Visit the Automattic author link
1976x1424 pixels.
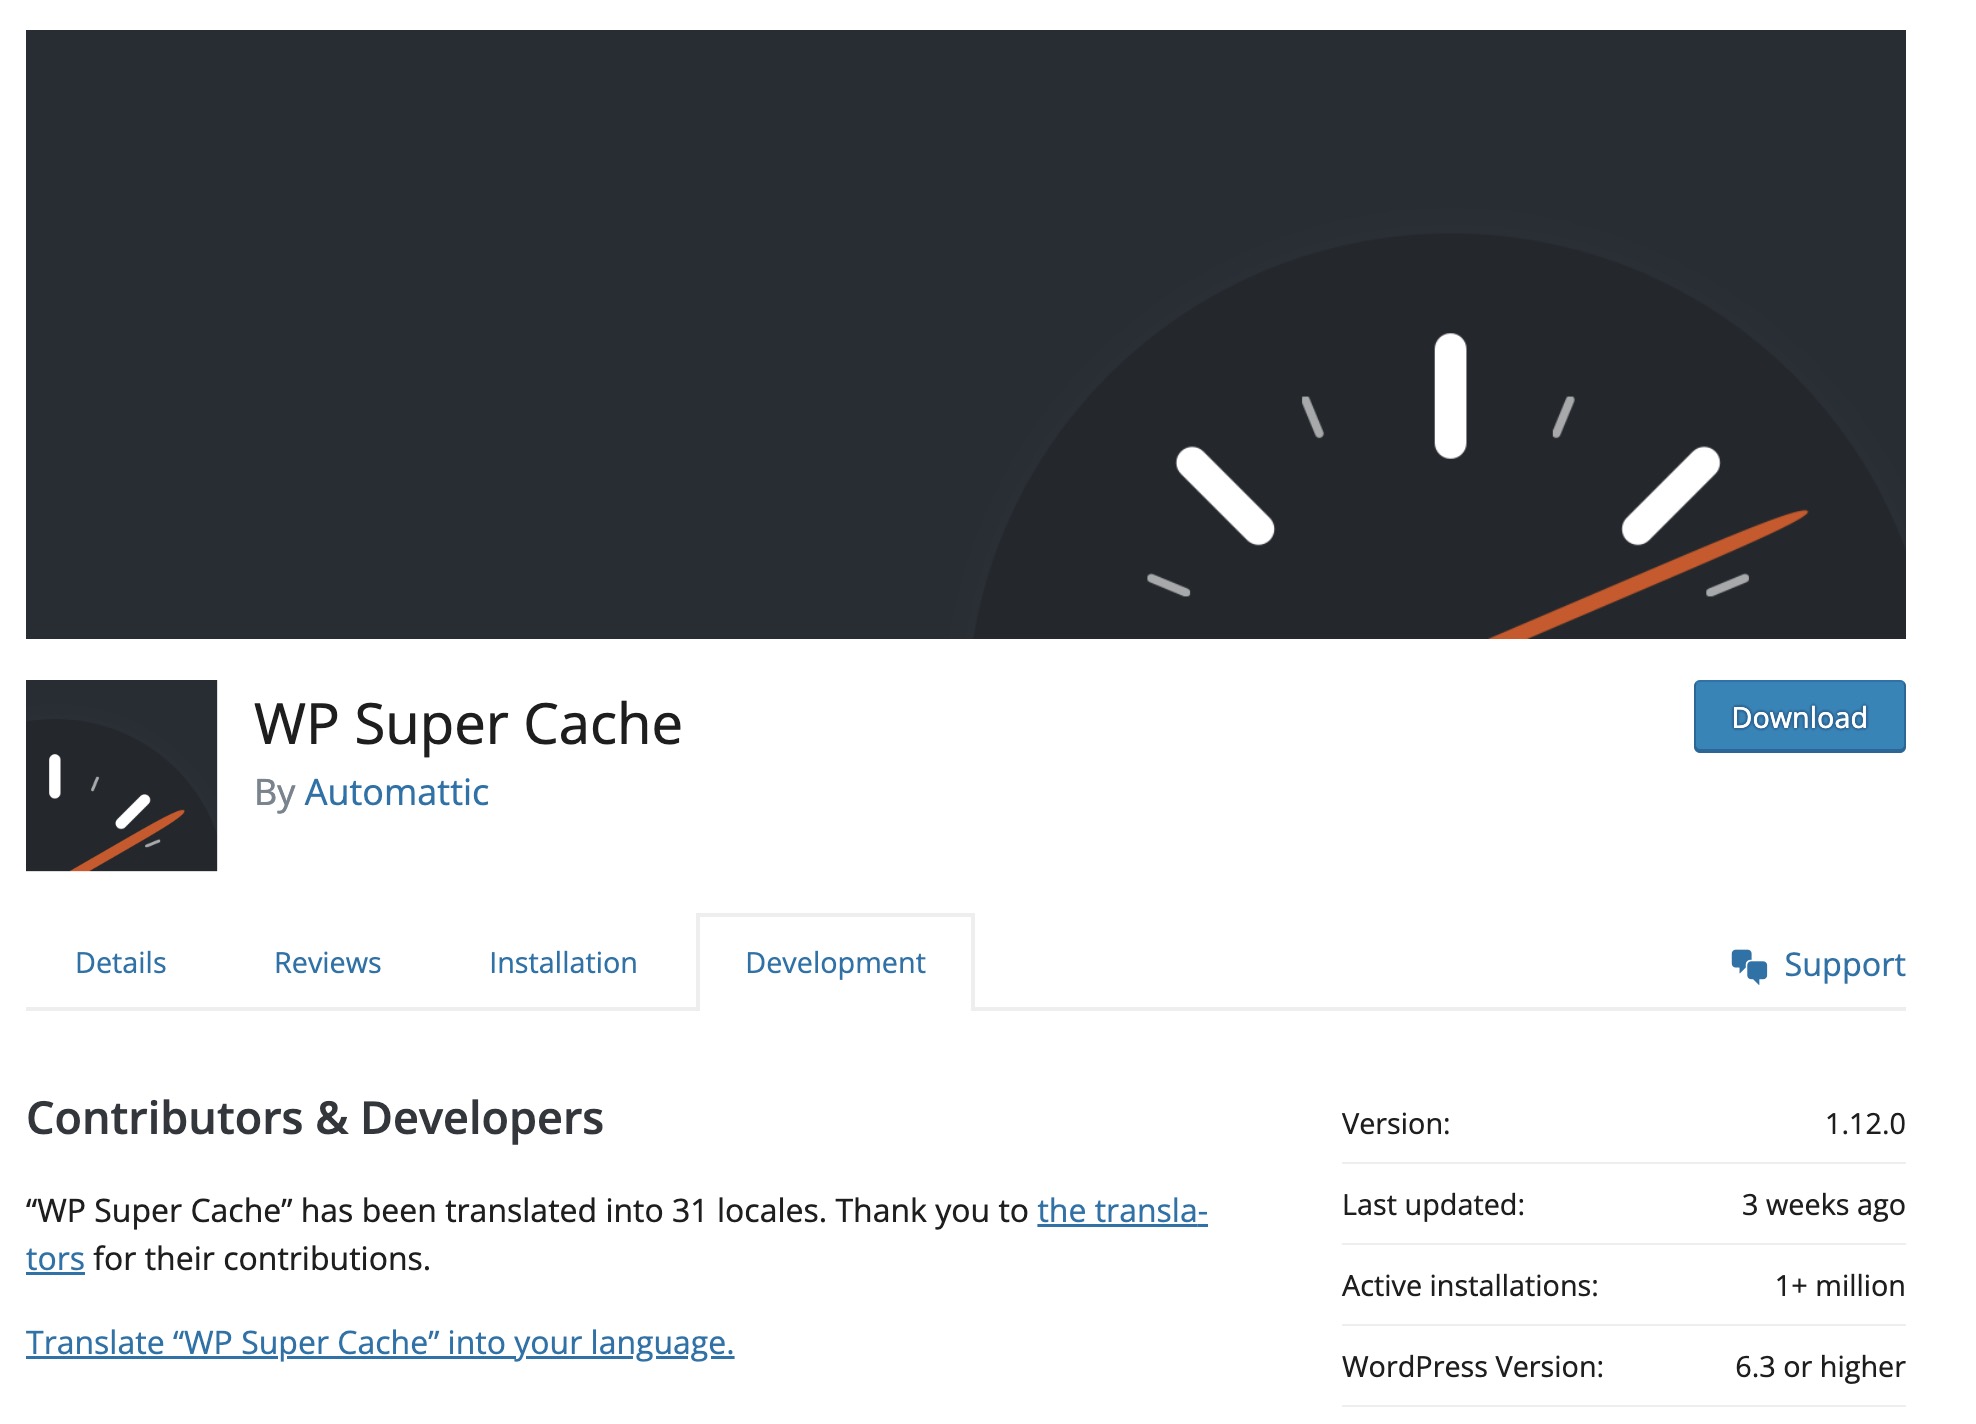pyautogui.click(x=396, y=792)
